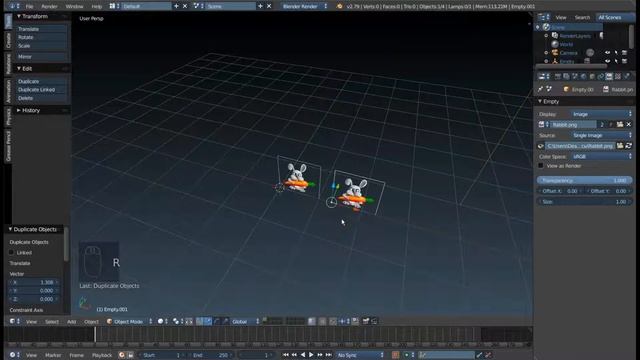
Task: Adjust the Size value slider
Action: coord(584,202)
